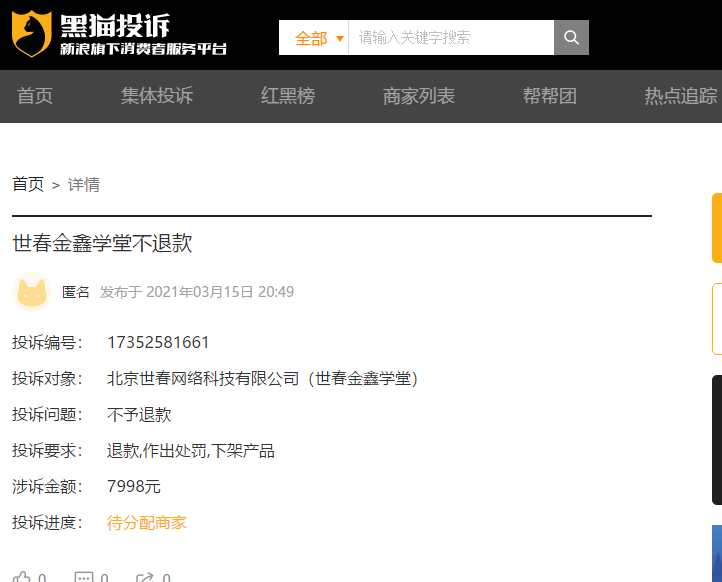This screenshot has width=722, height=582.
Task: Open the 首页 navigation tab
Action: (35, 96)
